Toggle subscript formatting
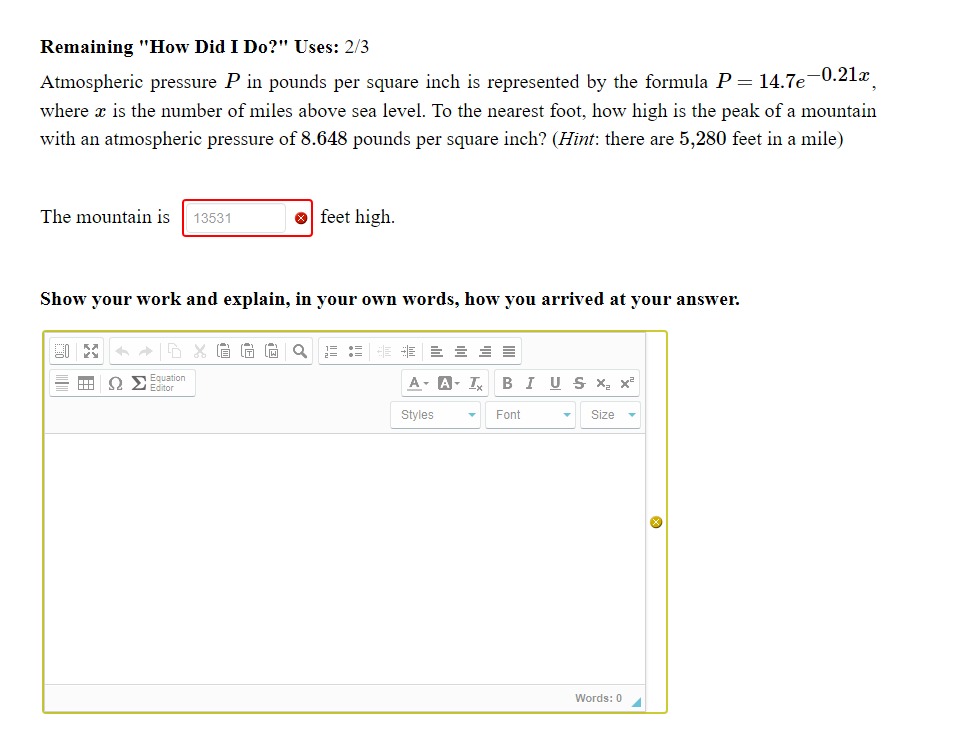 click(x=603, y=383)
